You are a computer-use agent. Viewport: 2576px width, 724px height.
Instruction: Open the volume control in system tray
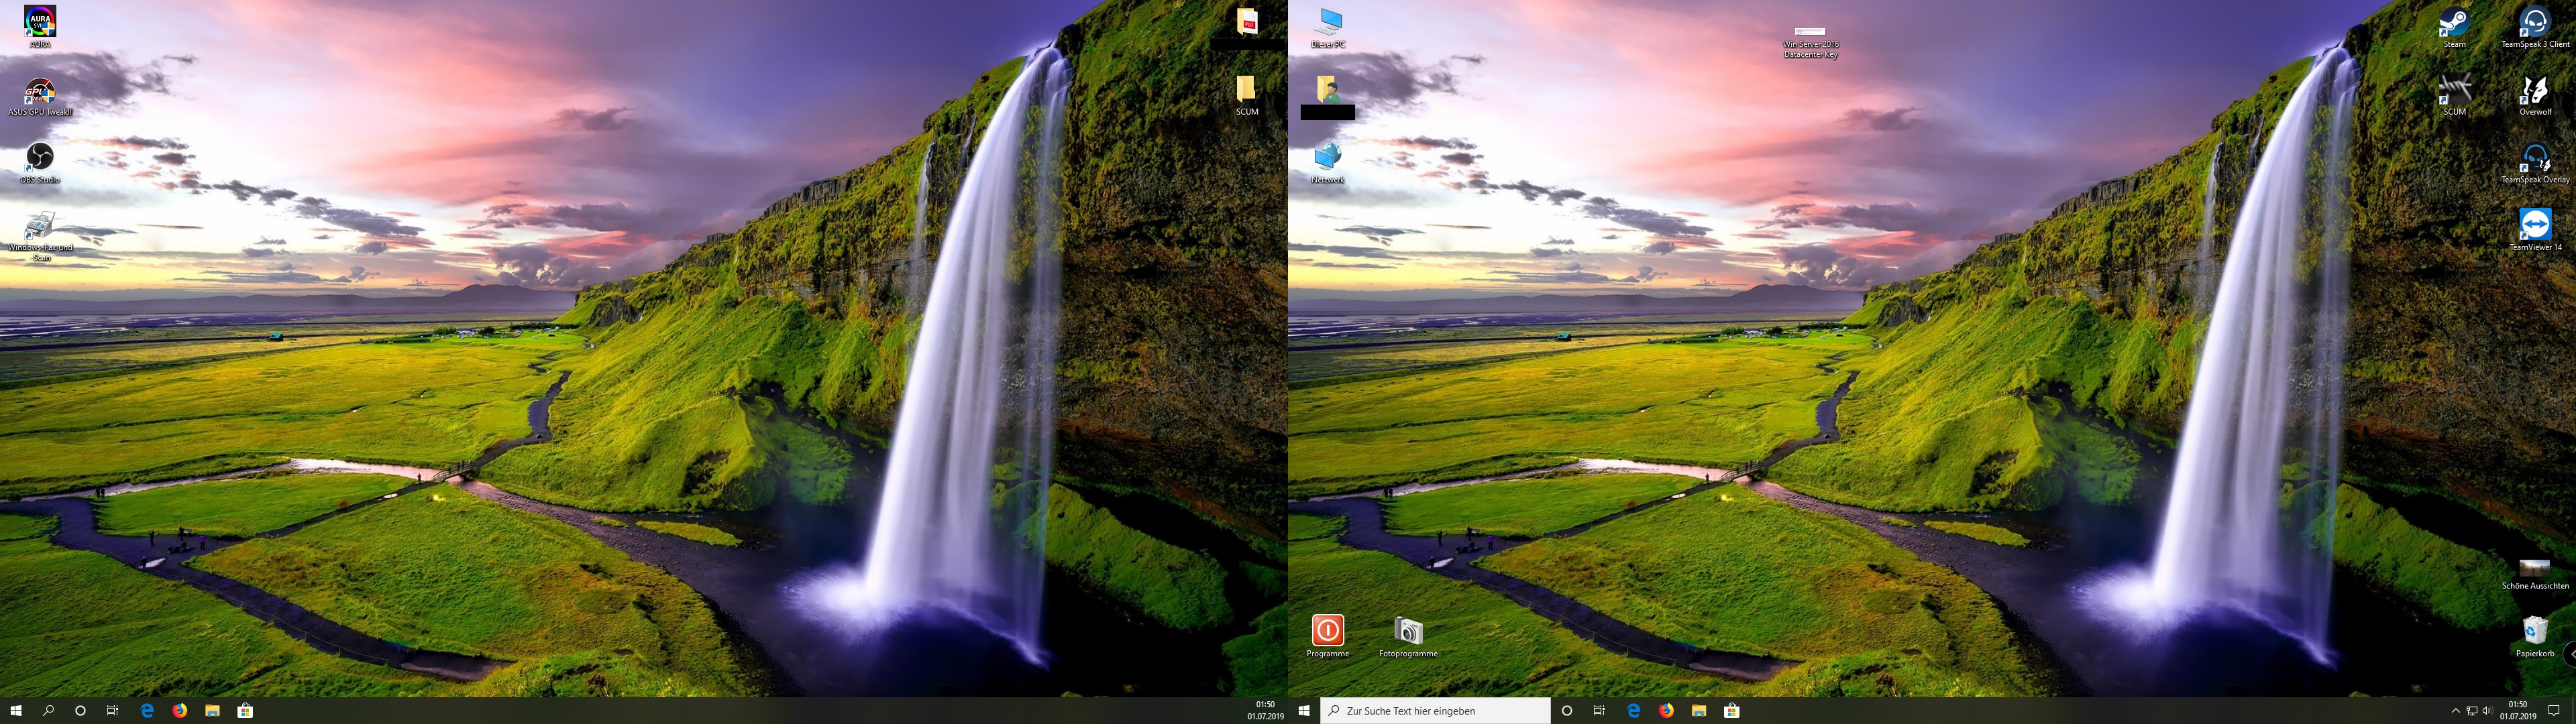click(2487, 711)
